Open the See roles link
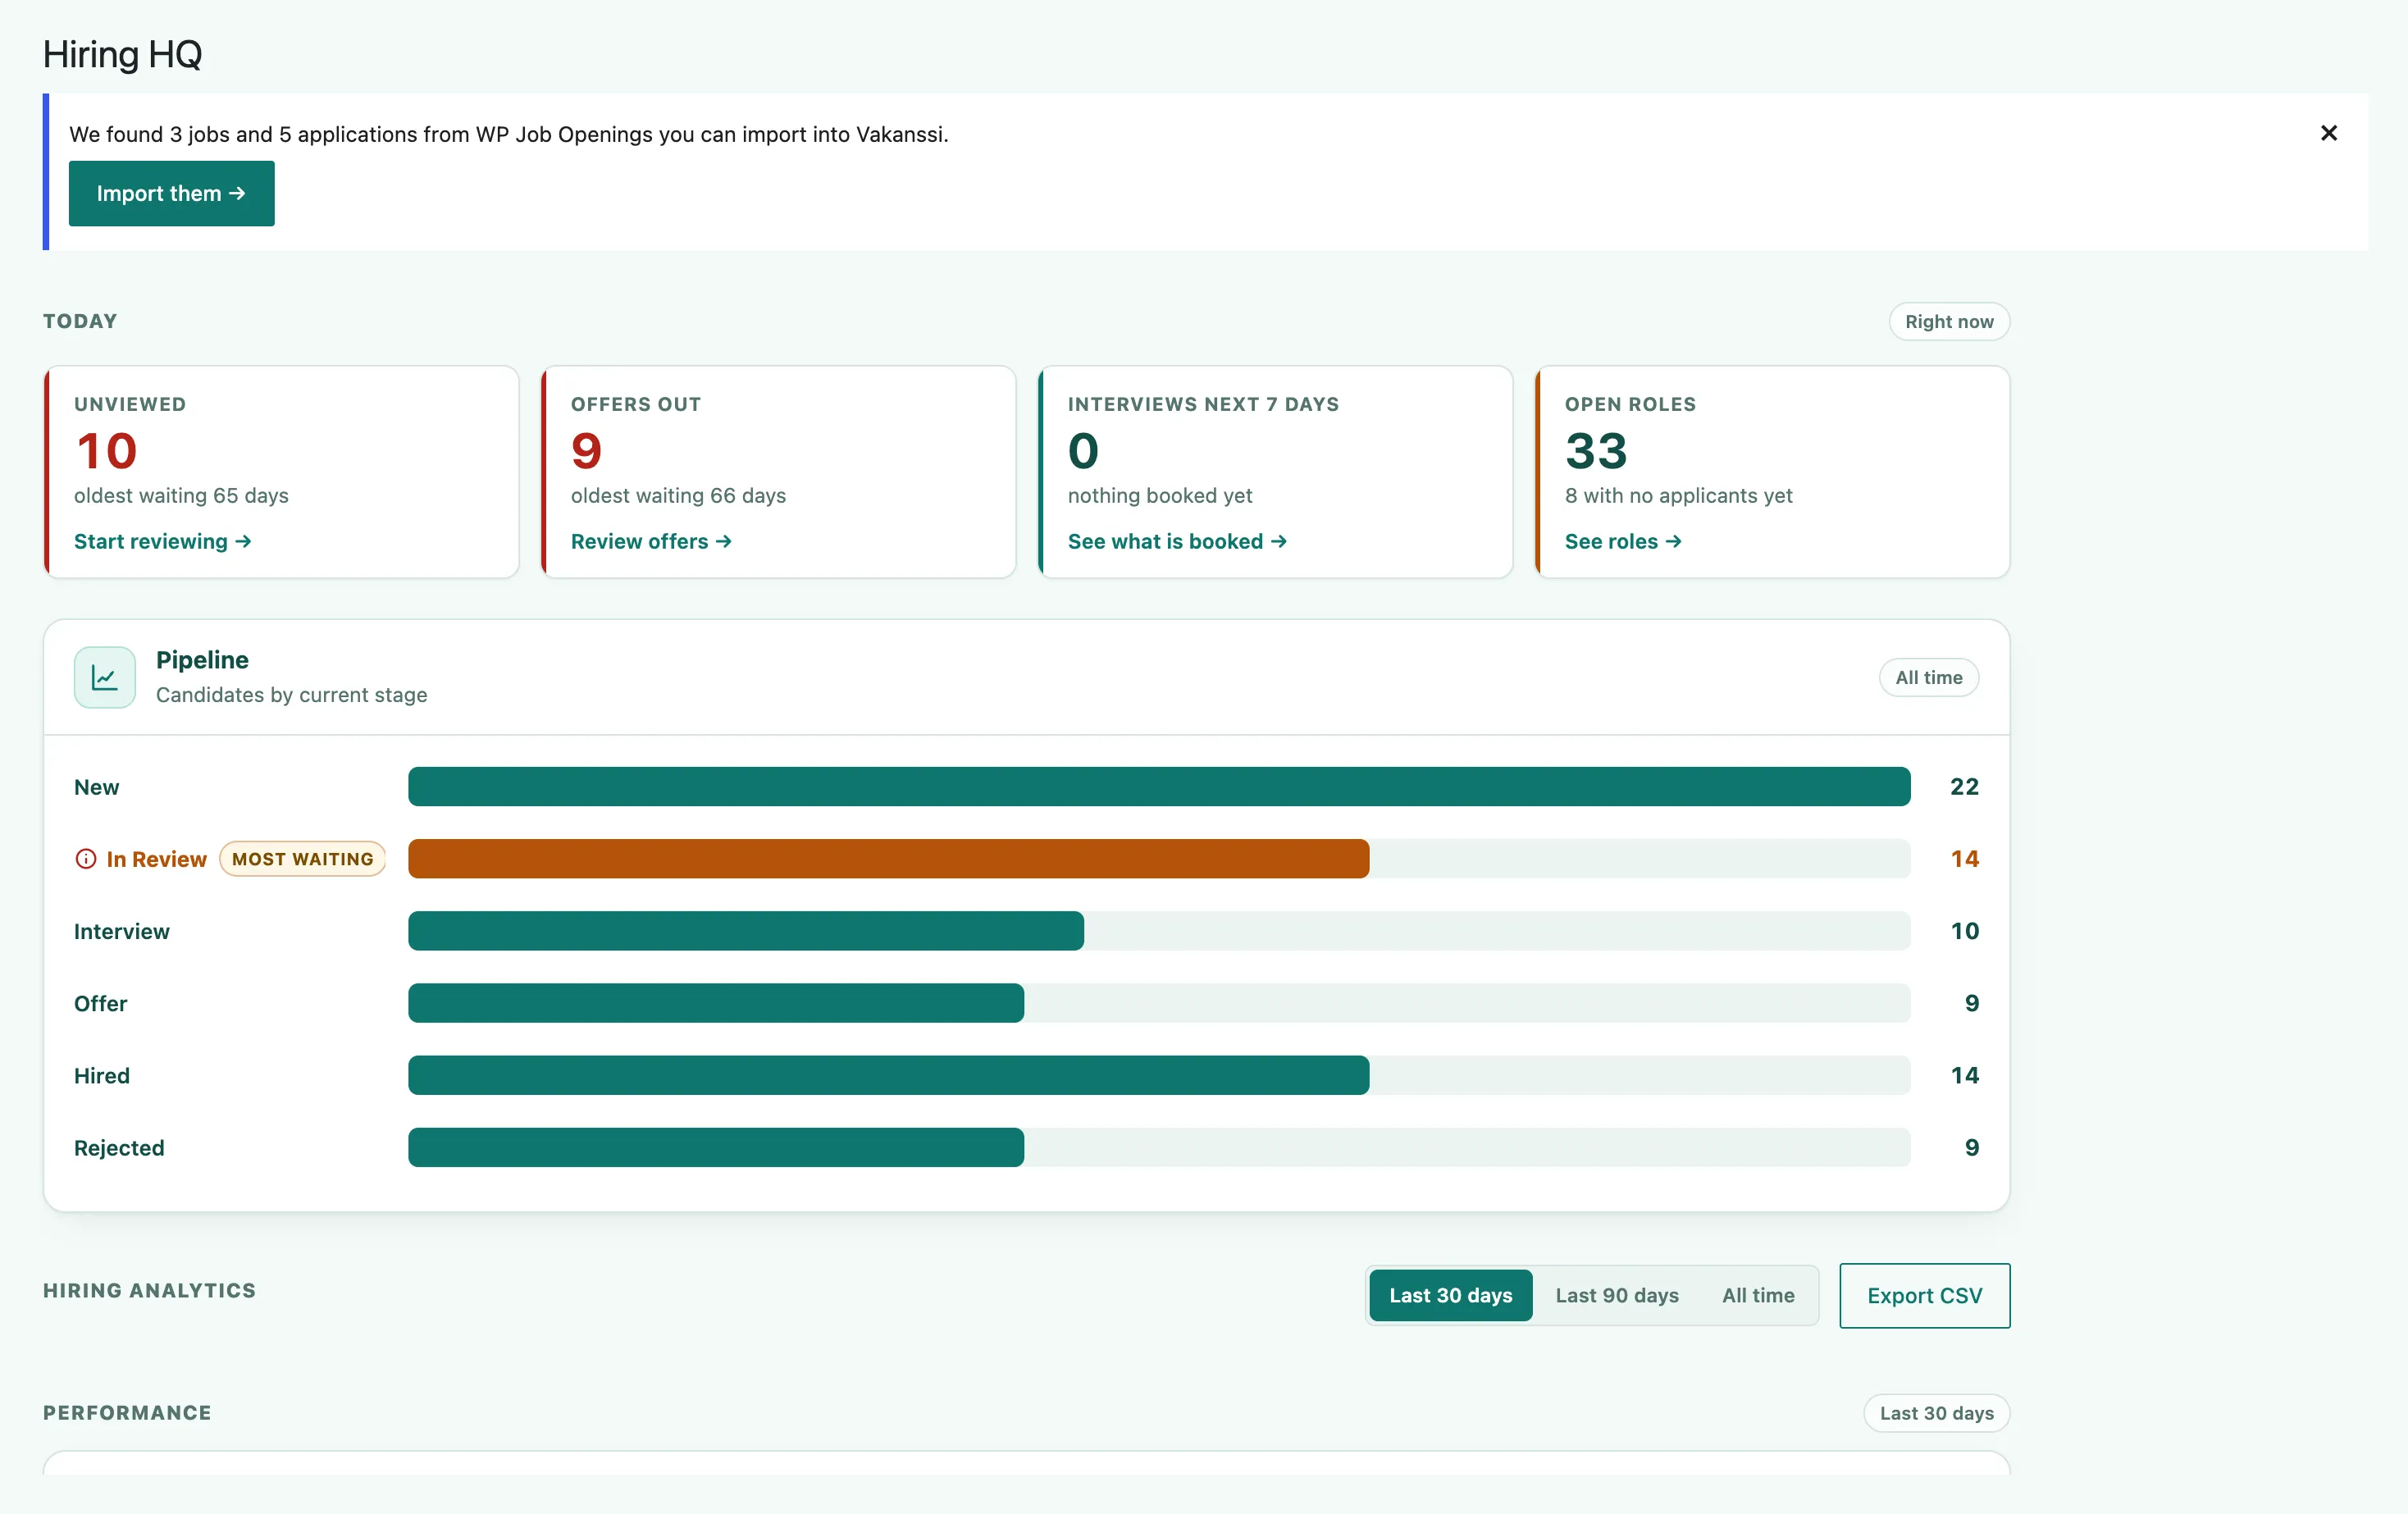2408x1514 pixels. [1623, 541]
